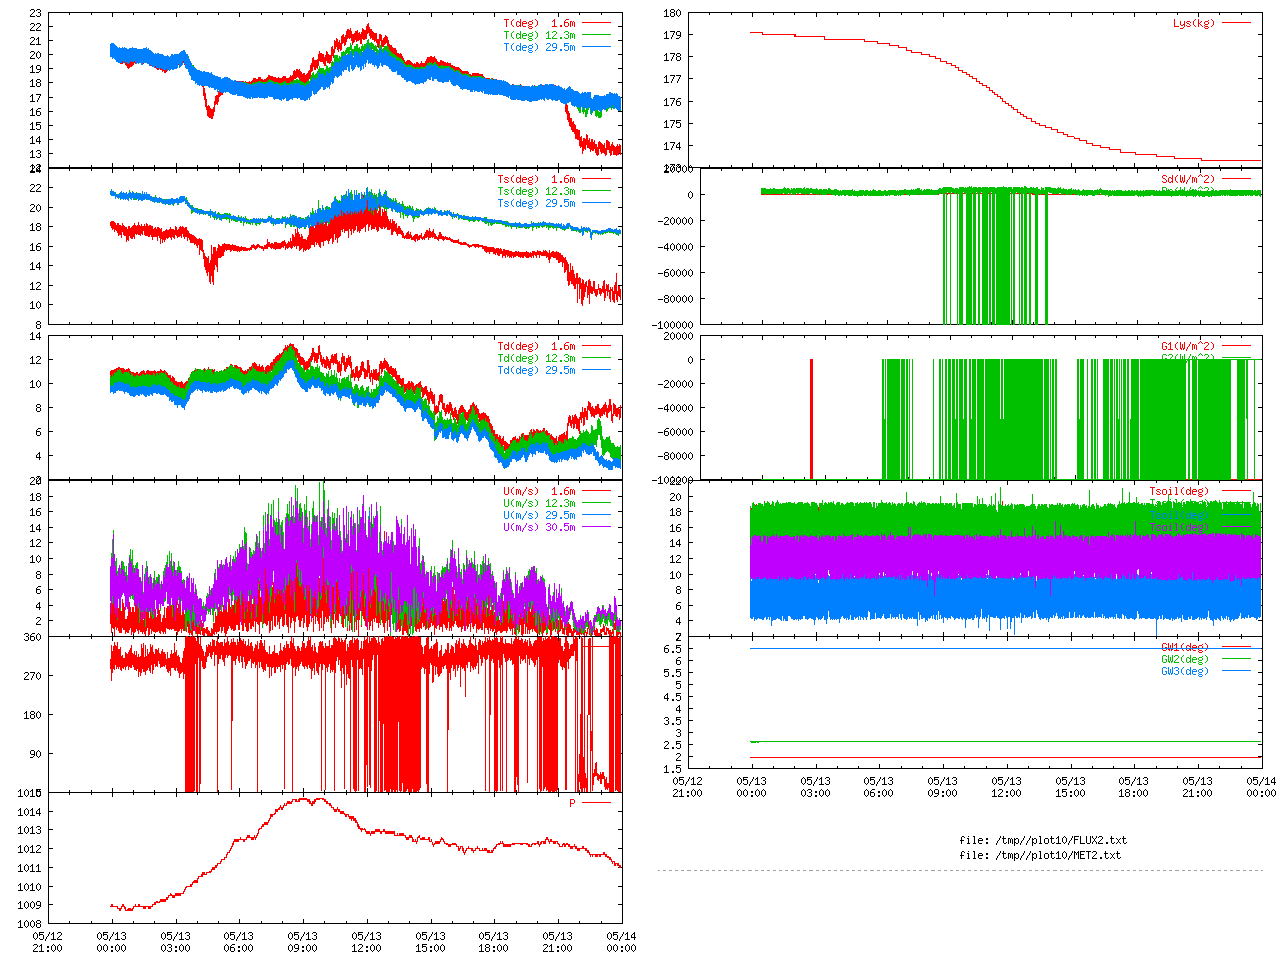Click the purple line sample beside U(m/s) 30.5m
The height and width of the screenshot is (960, 1280).
pos(596,527)
